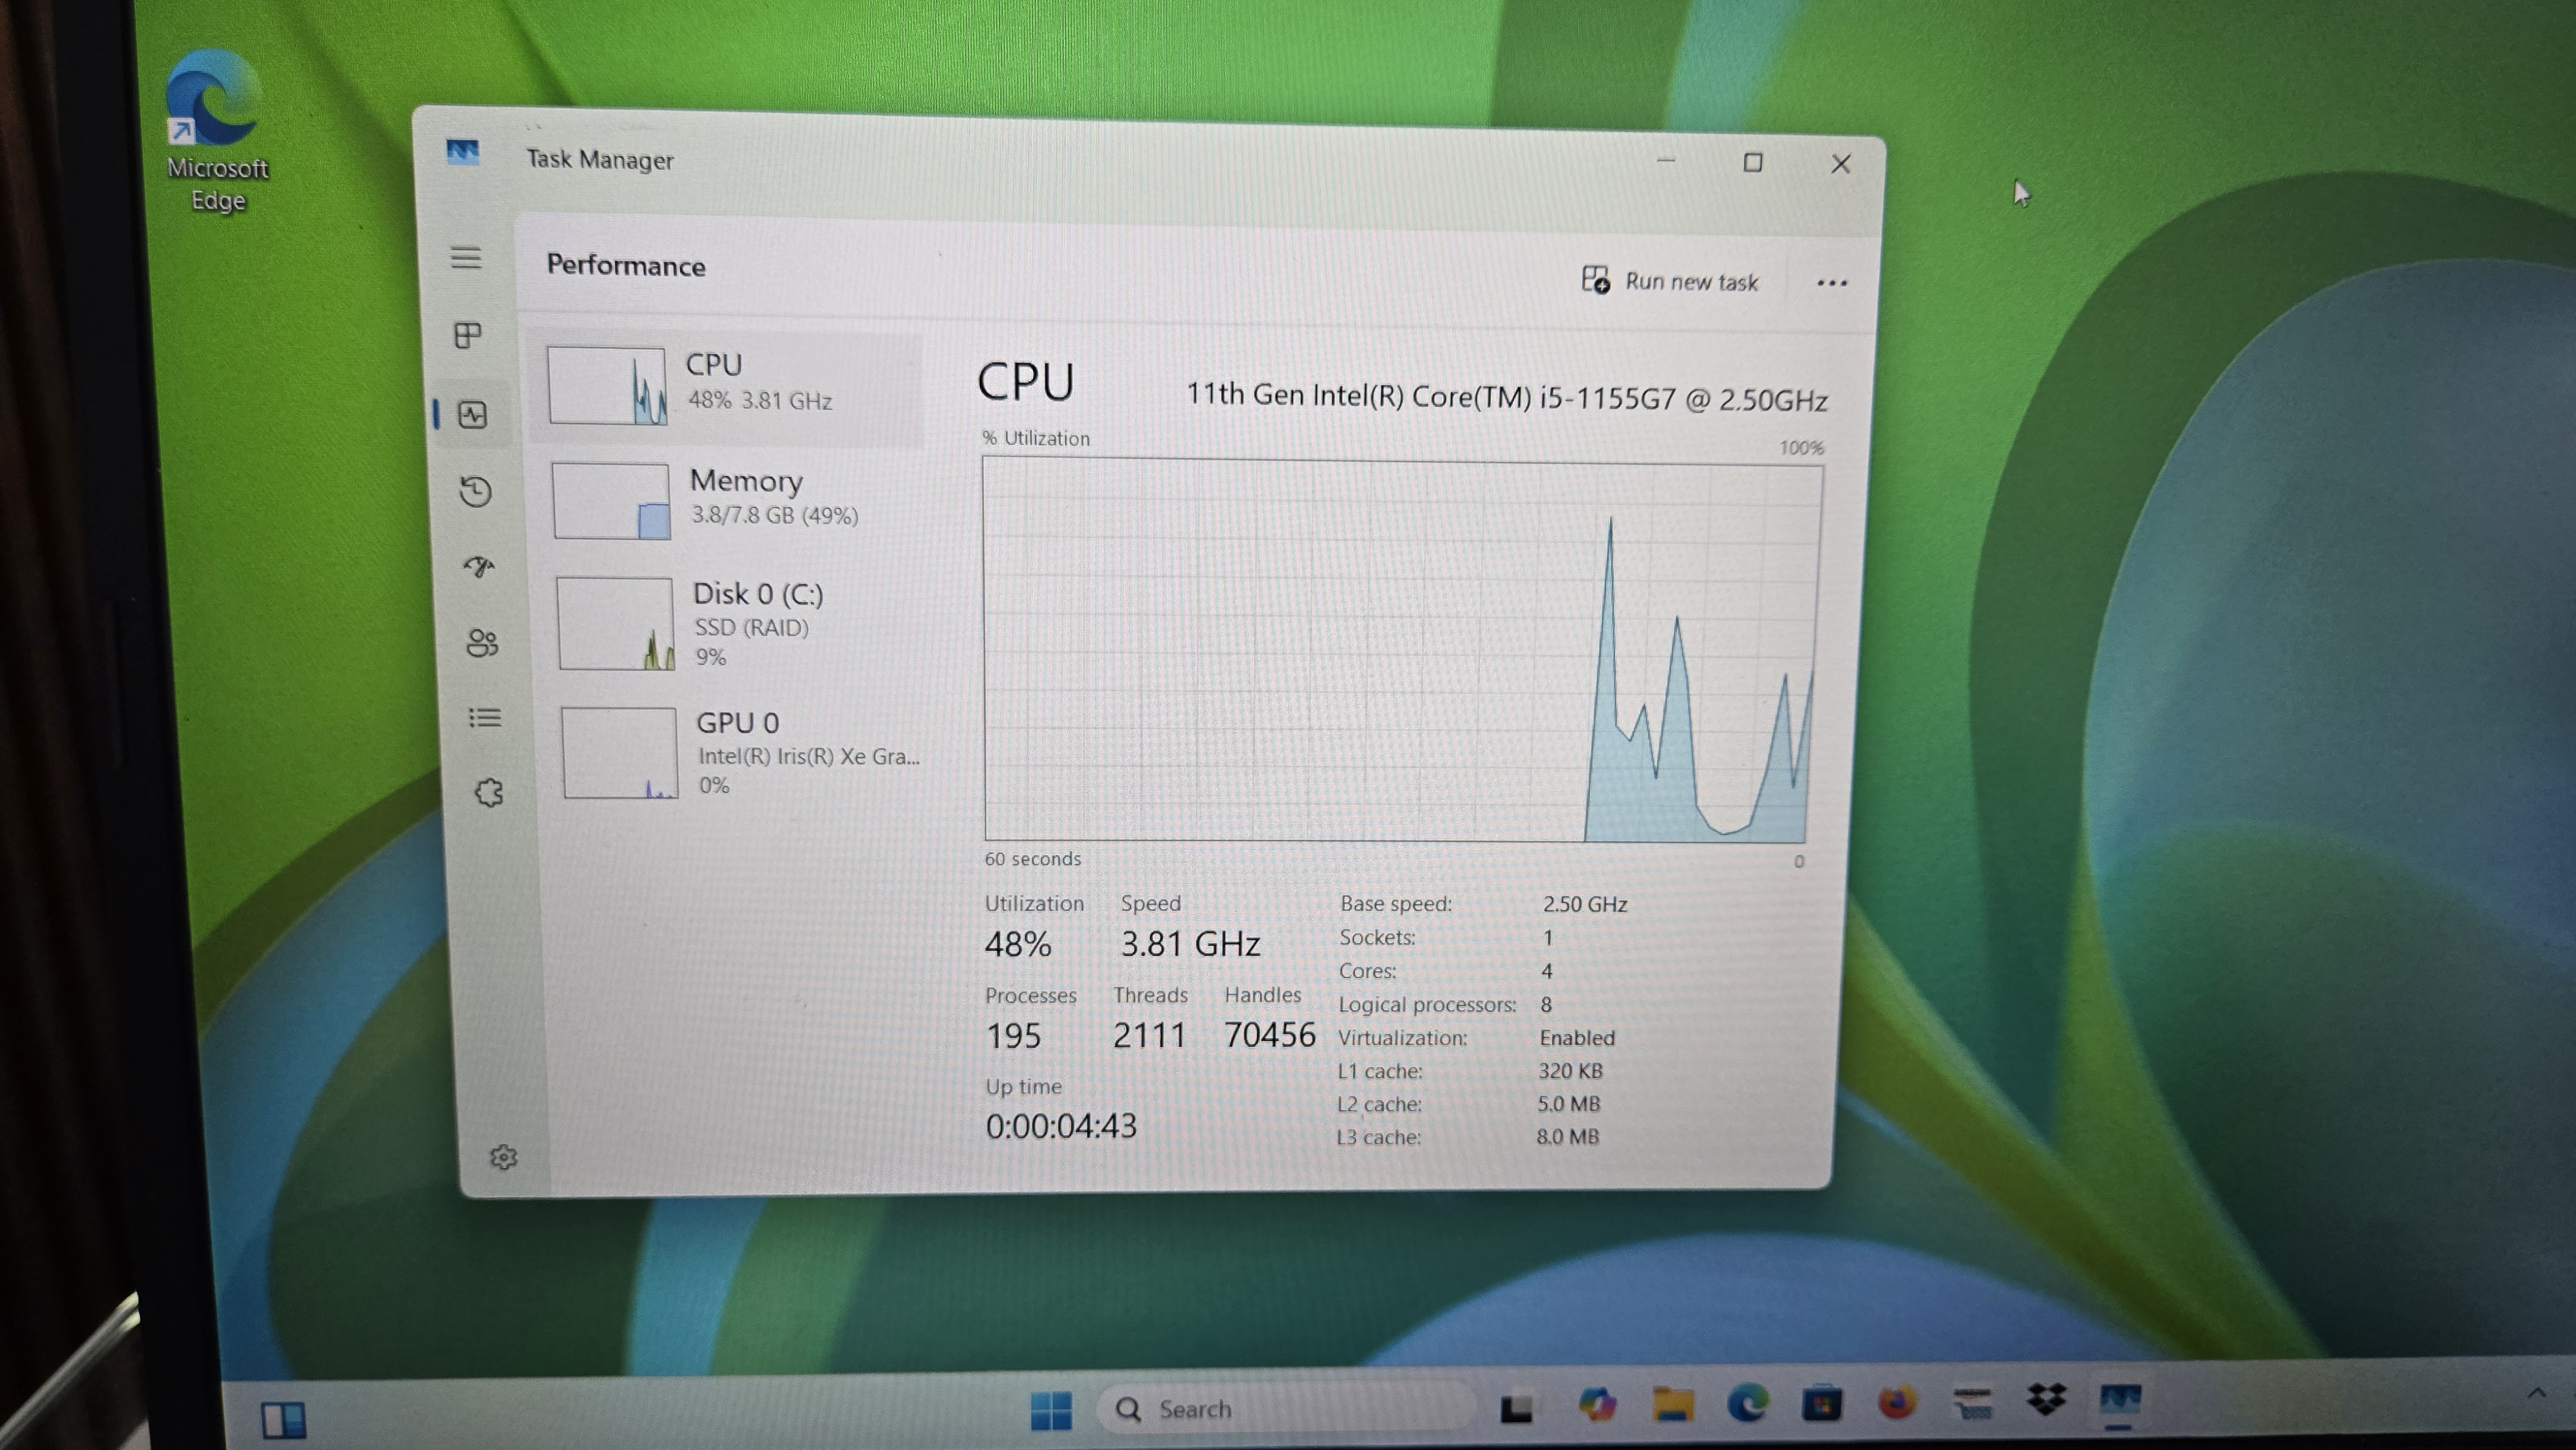Click the taskbar Search box
Screen dimensions: 2576x1450
[1287, 1409]
